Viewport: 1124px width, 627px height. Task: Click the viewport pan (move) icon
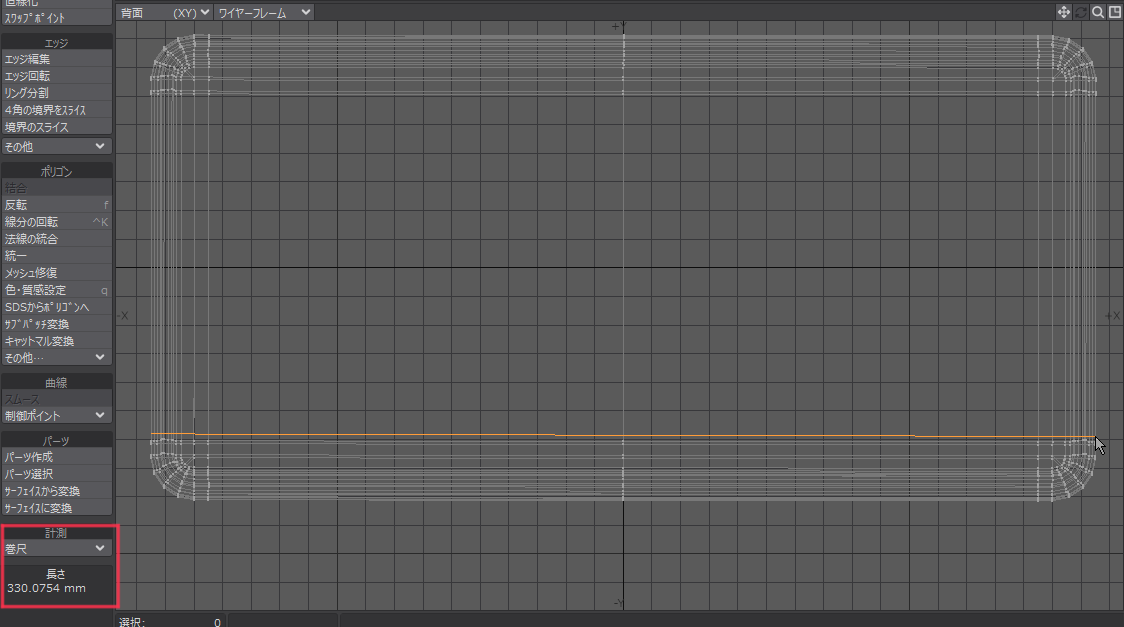[x=1063, y=12]
